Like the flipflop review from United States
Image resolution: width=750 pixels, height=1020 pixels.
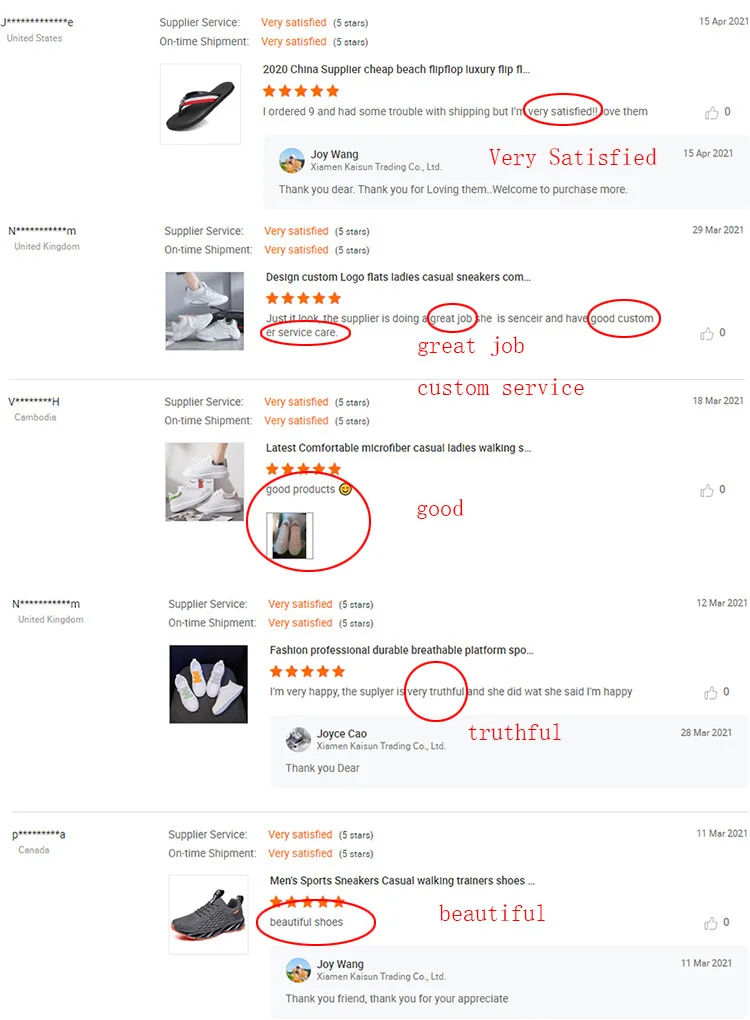(711, 113)
